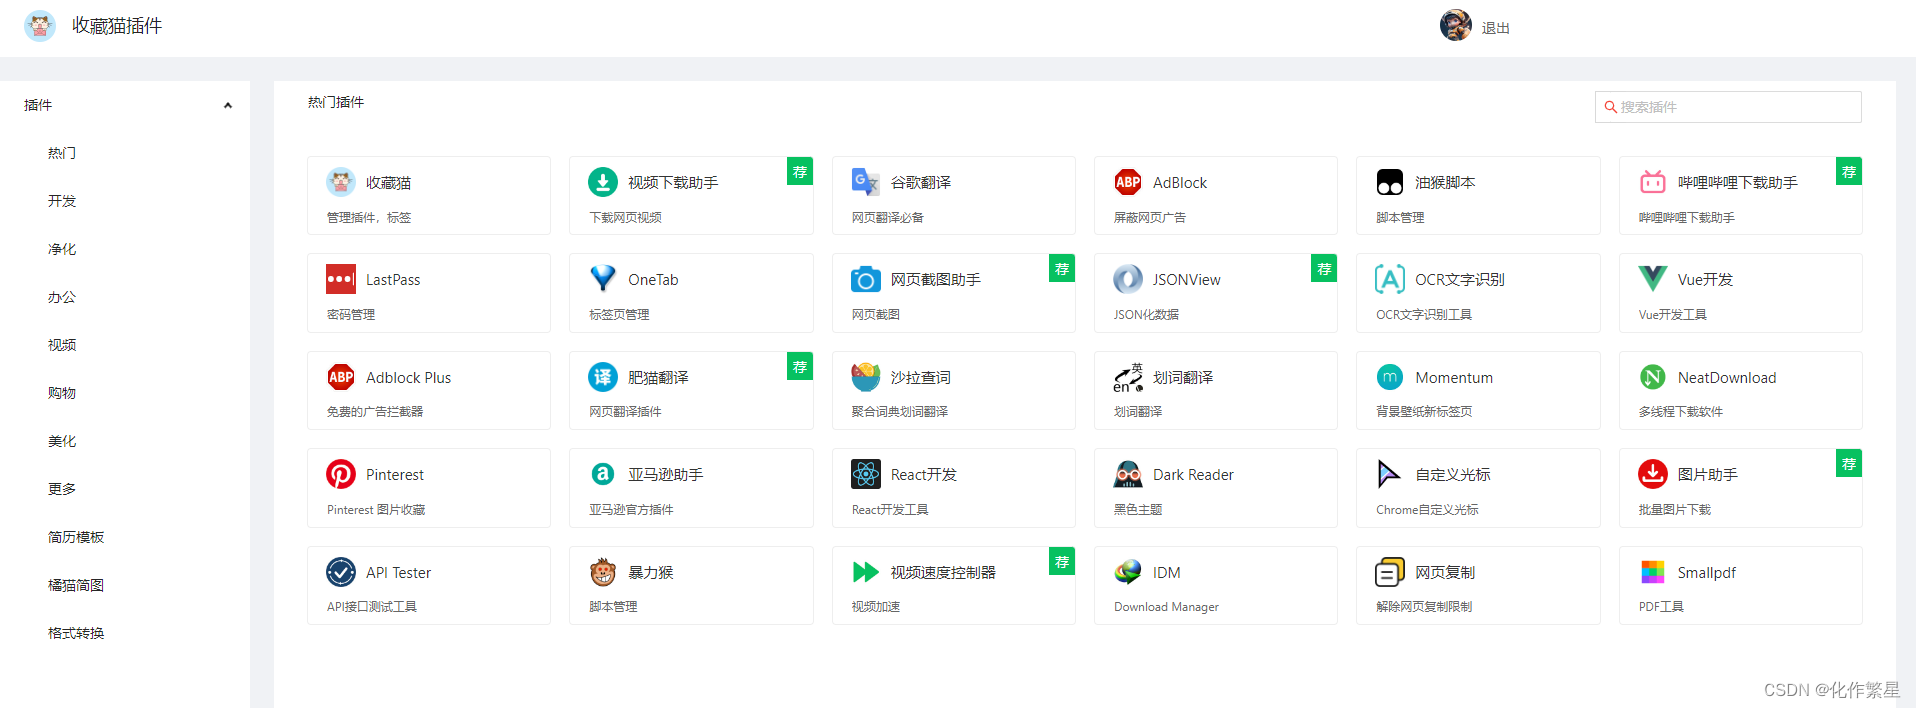Image resolution: width=1916 pixels, height=708 pixels.
Task: Open the 哔哩哔哩下载助手 pink TV icon
Action: tap(1653, 182)
